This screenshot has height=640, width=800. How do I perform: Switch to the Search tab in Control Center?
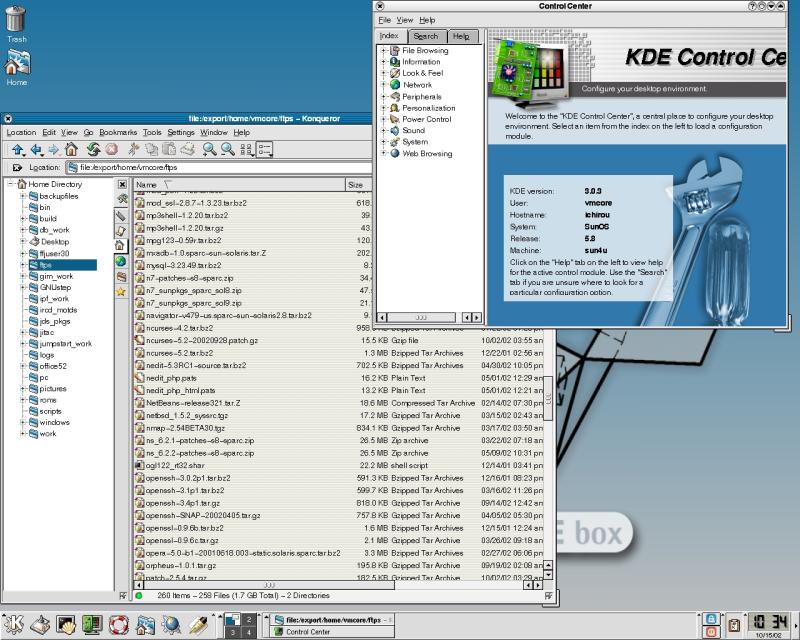click(x=425, y=36)
